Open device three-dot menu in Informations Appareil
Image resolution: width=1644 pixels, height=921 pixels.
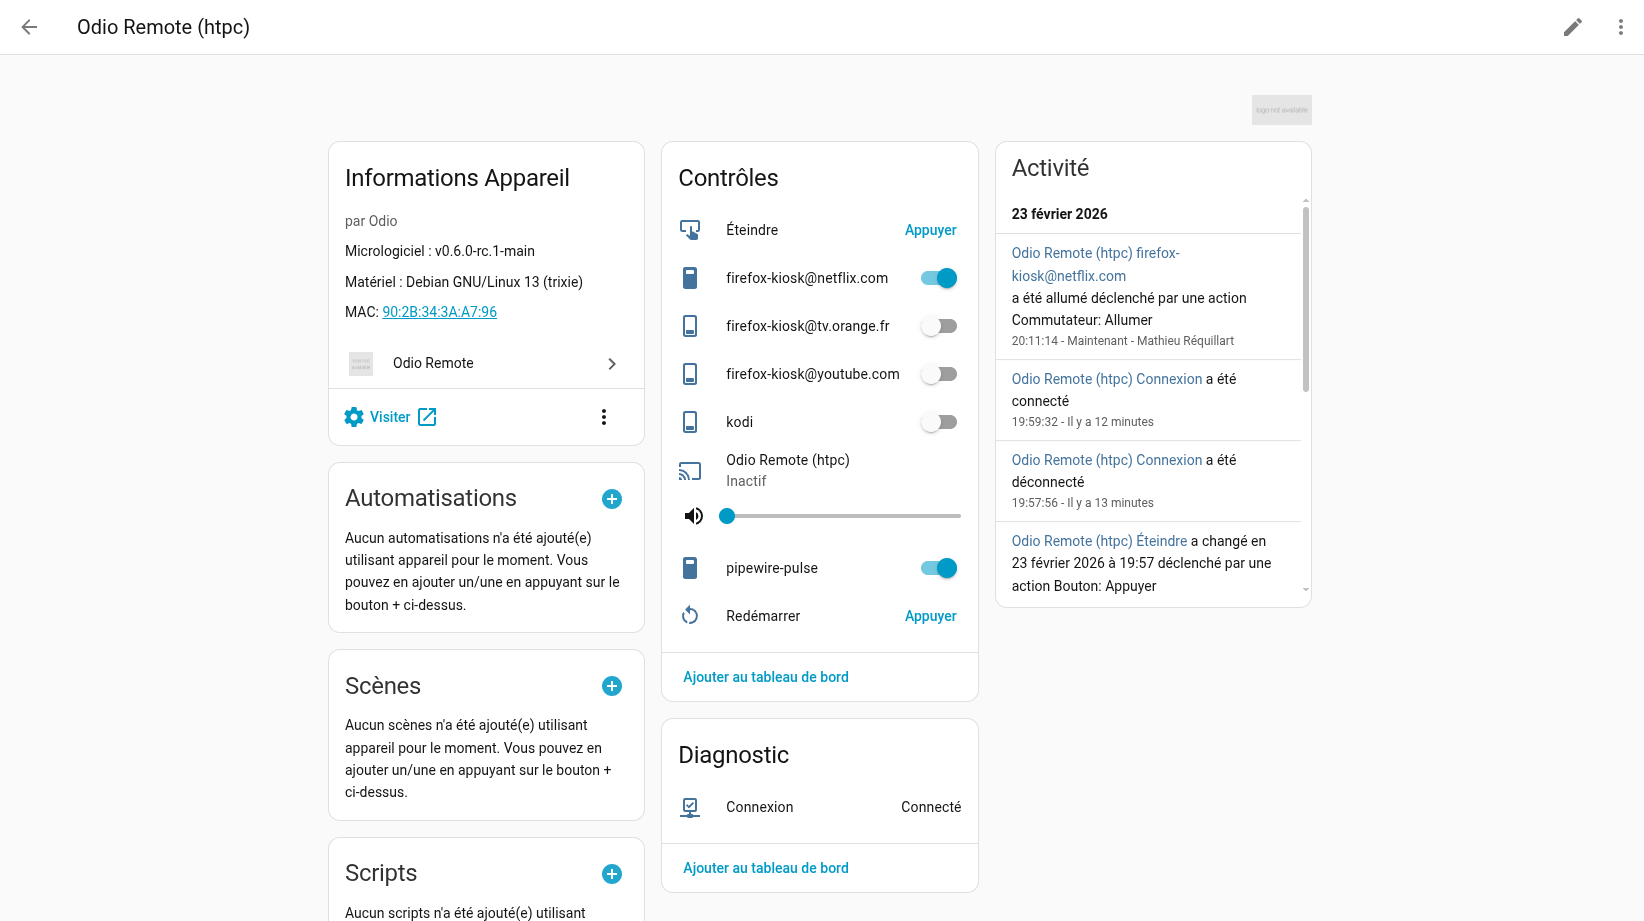coord(603,417)
